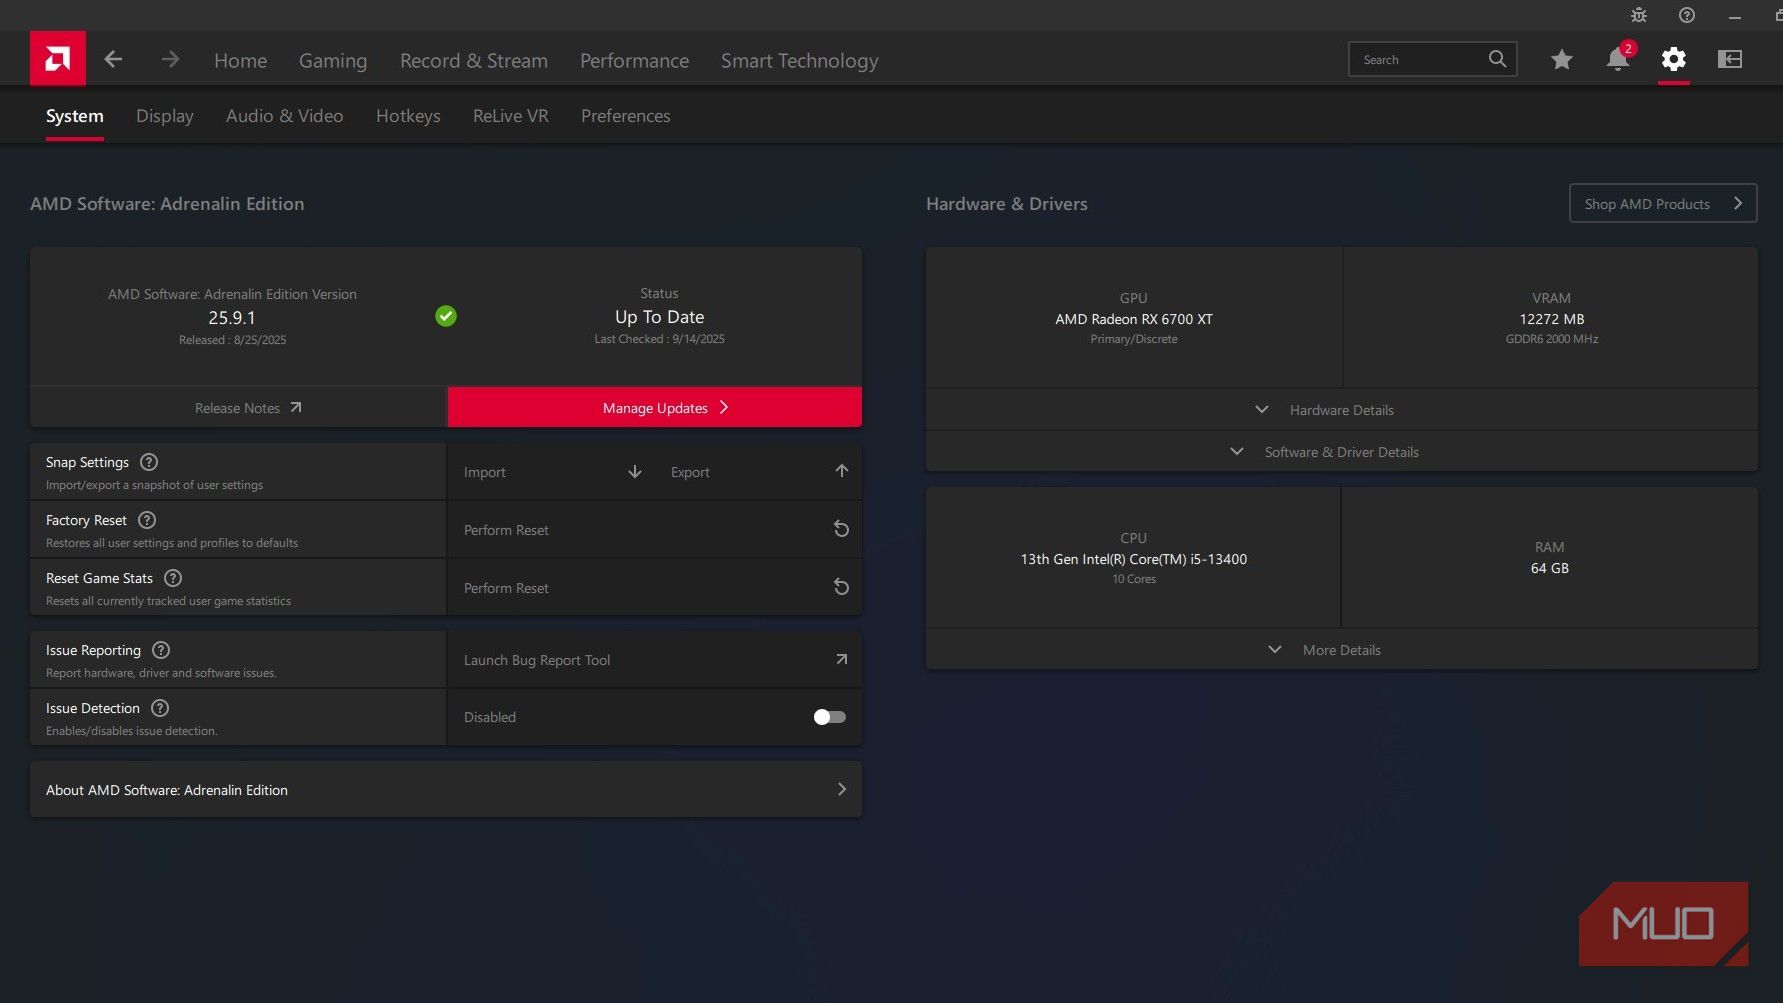Show Snap Settings help tooltip icon
Viewport: 1783px width, 1003px height.
pyautogui.click(x=149, y=462)
